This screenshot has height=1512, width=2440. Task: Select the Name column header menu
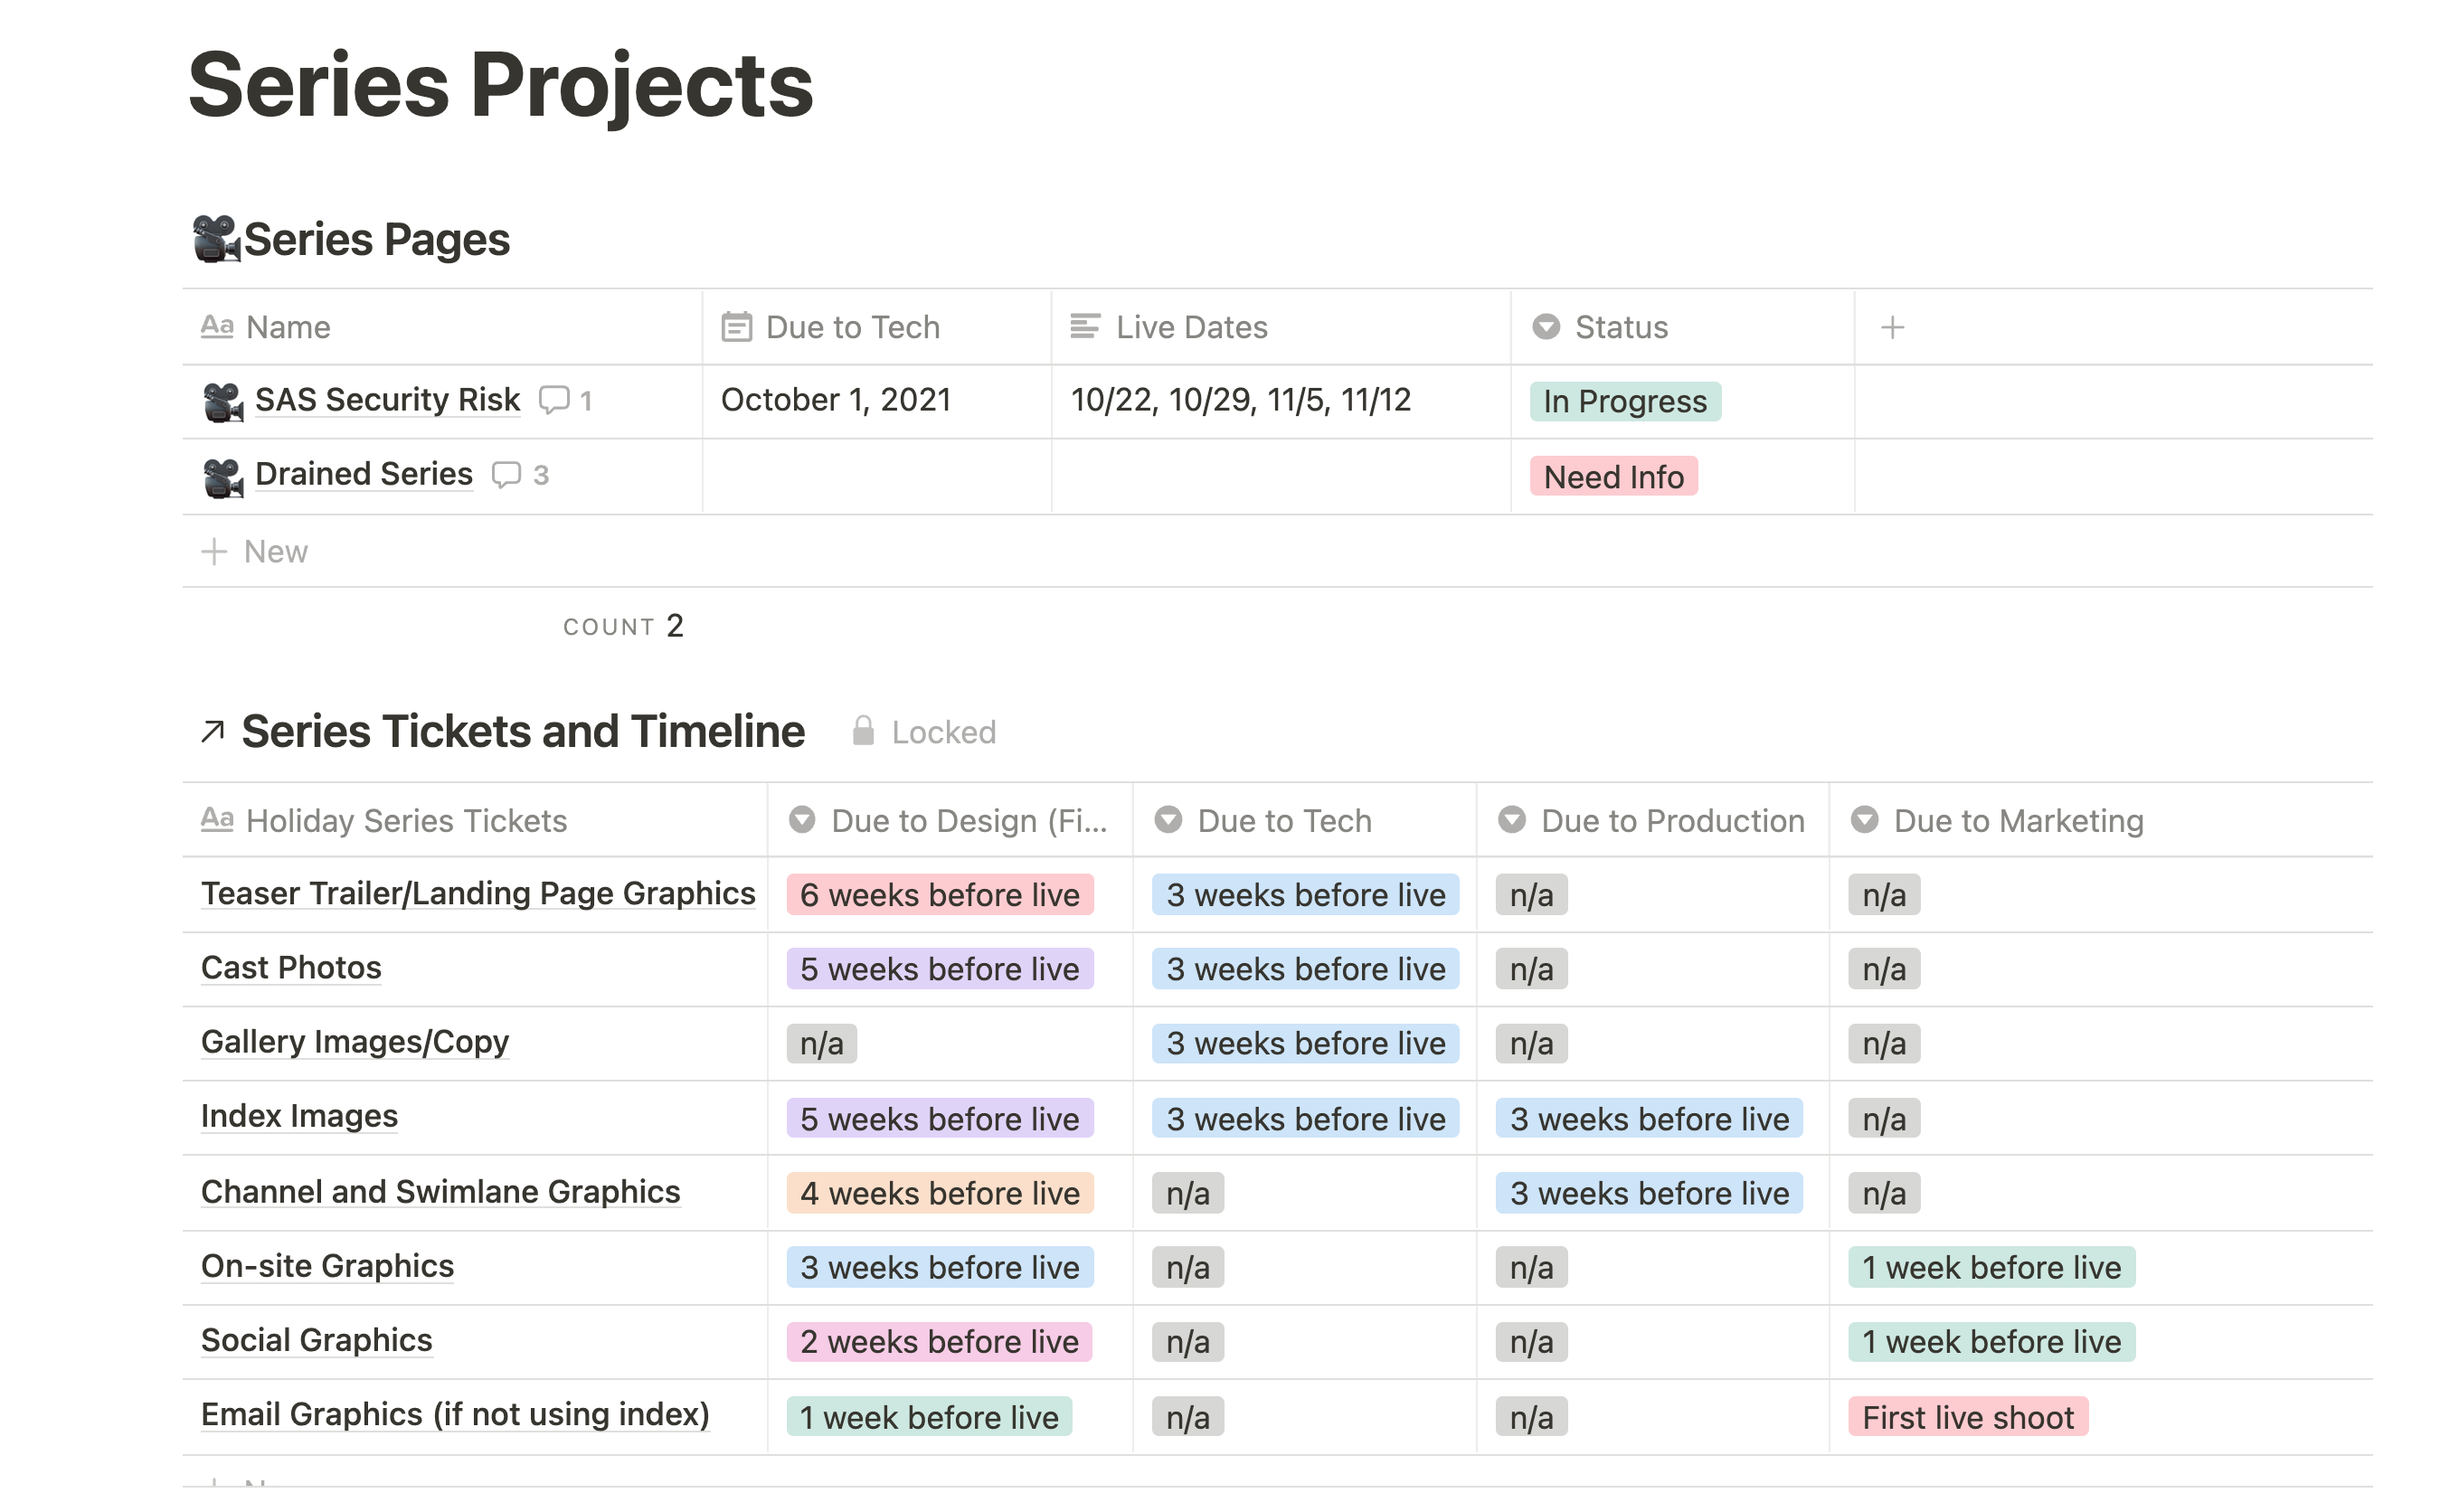click(x=288, y=327)
